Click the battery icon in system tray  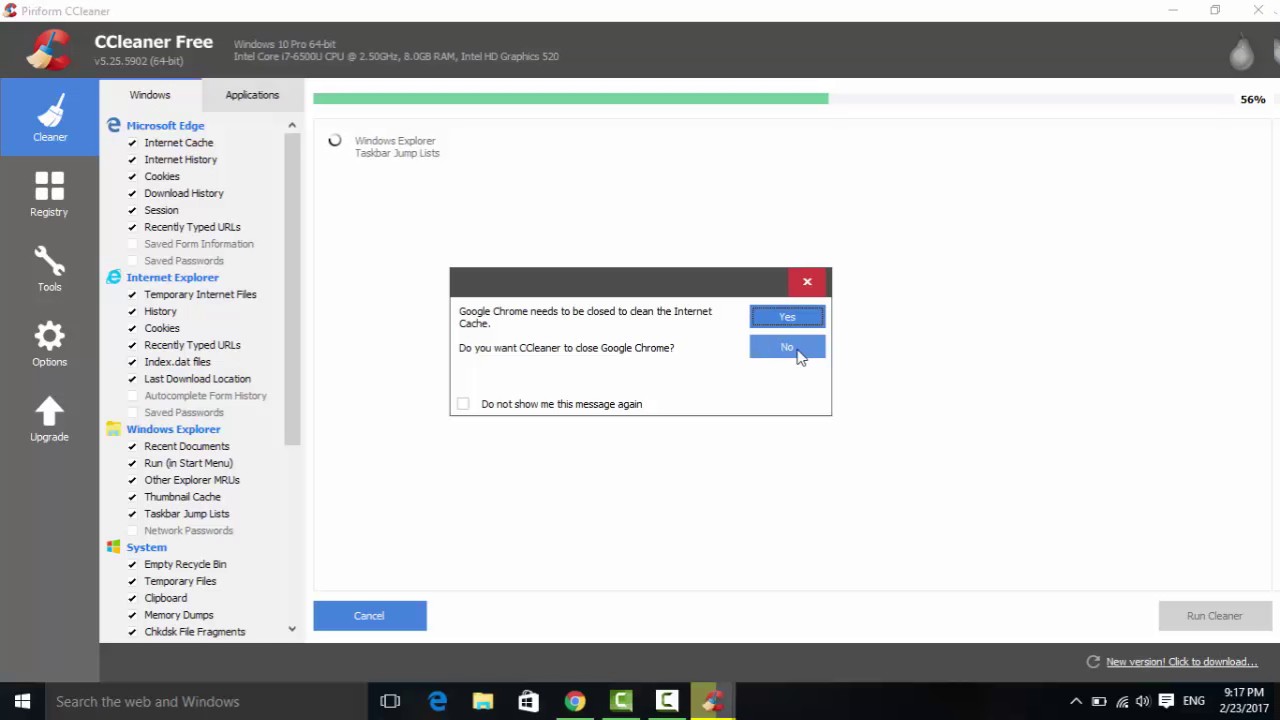click(x=1098, y=701)
